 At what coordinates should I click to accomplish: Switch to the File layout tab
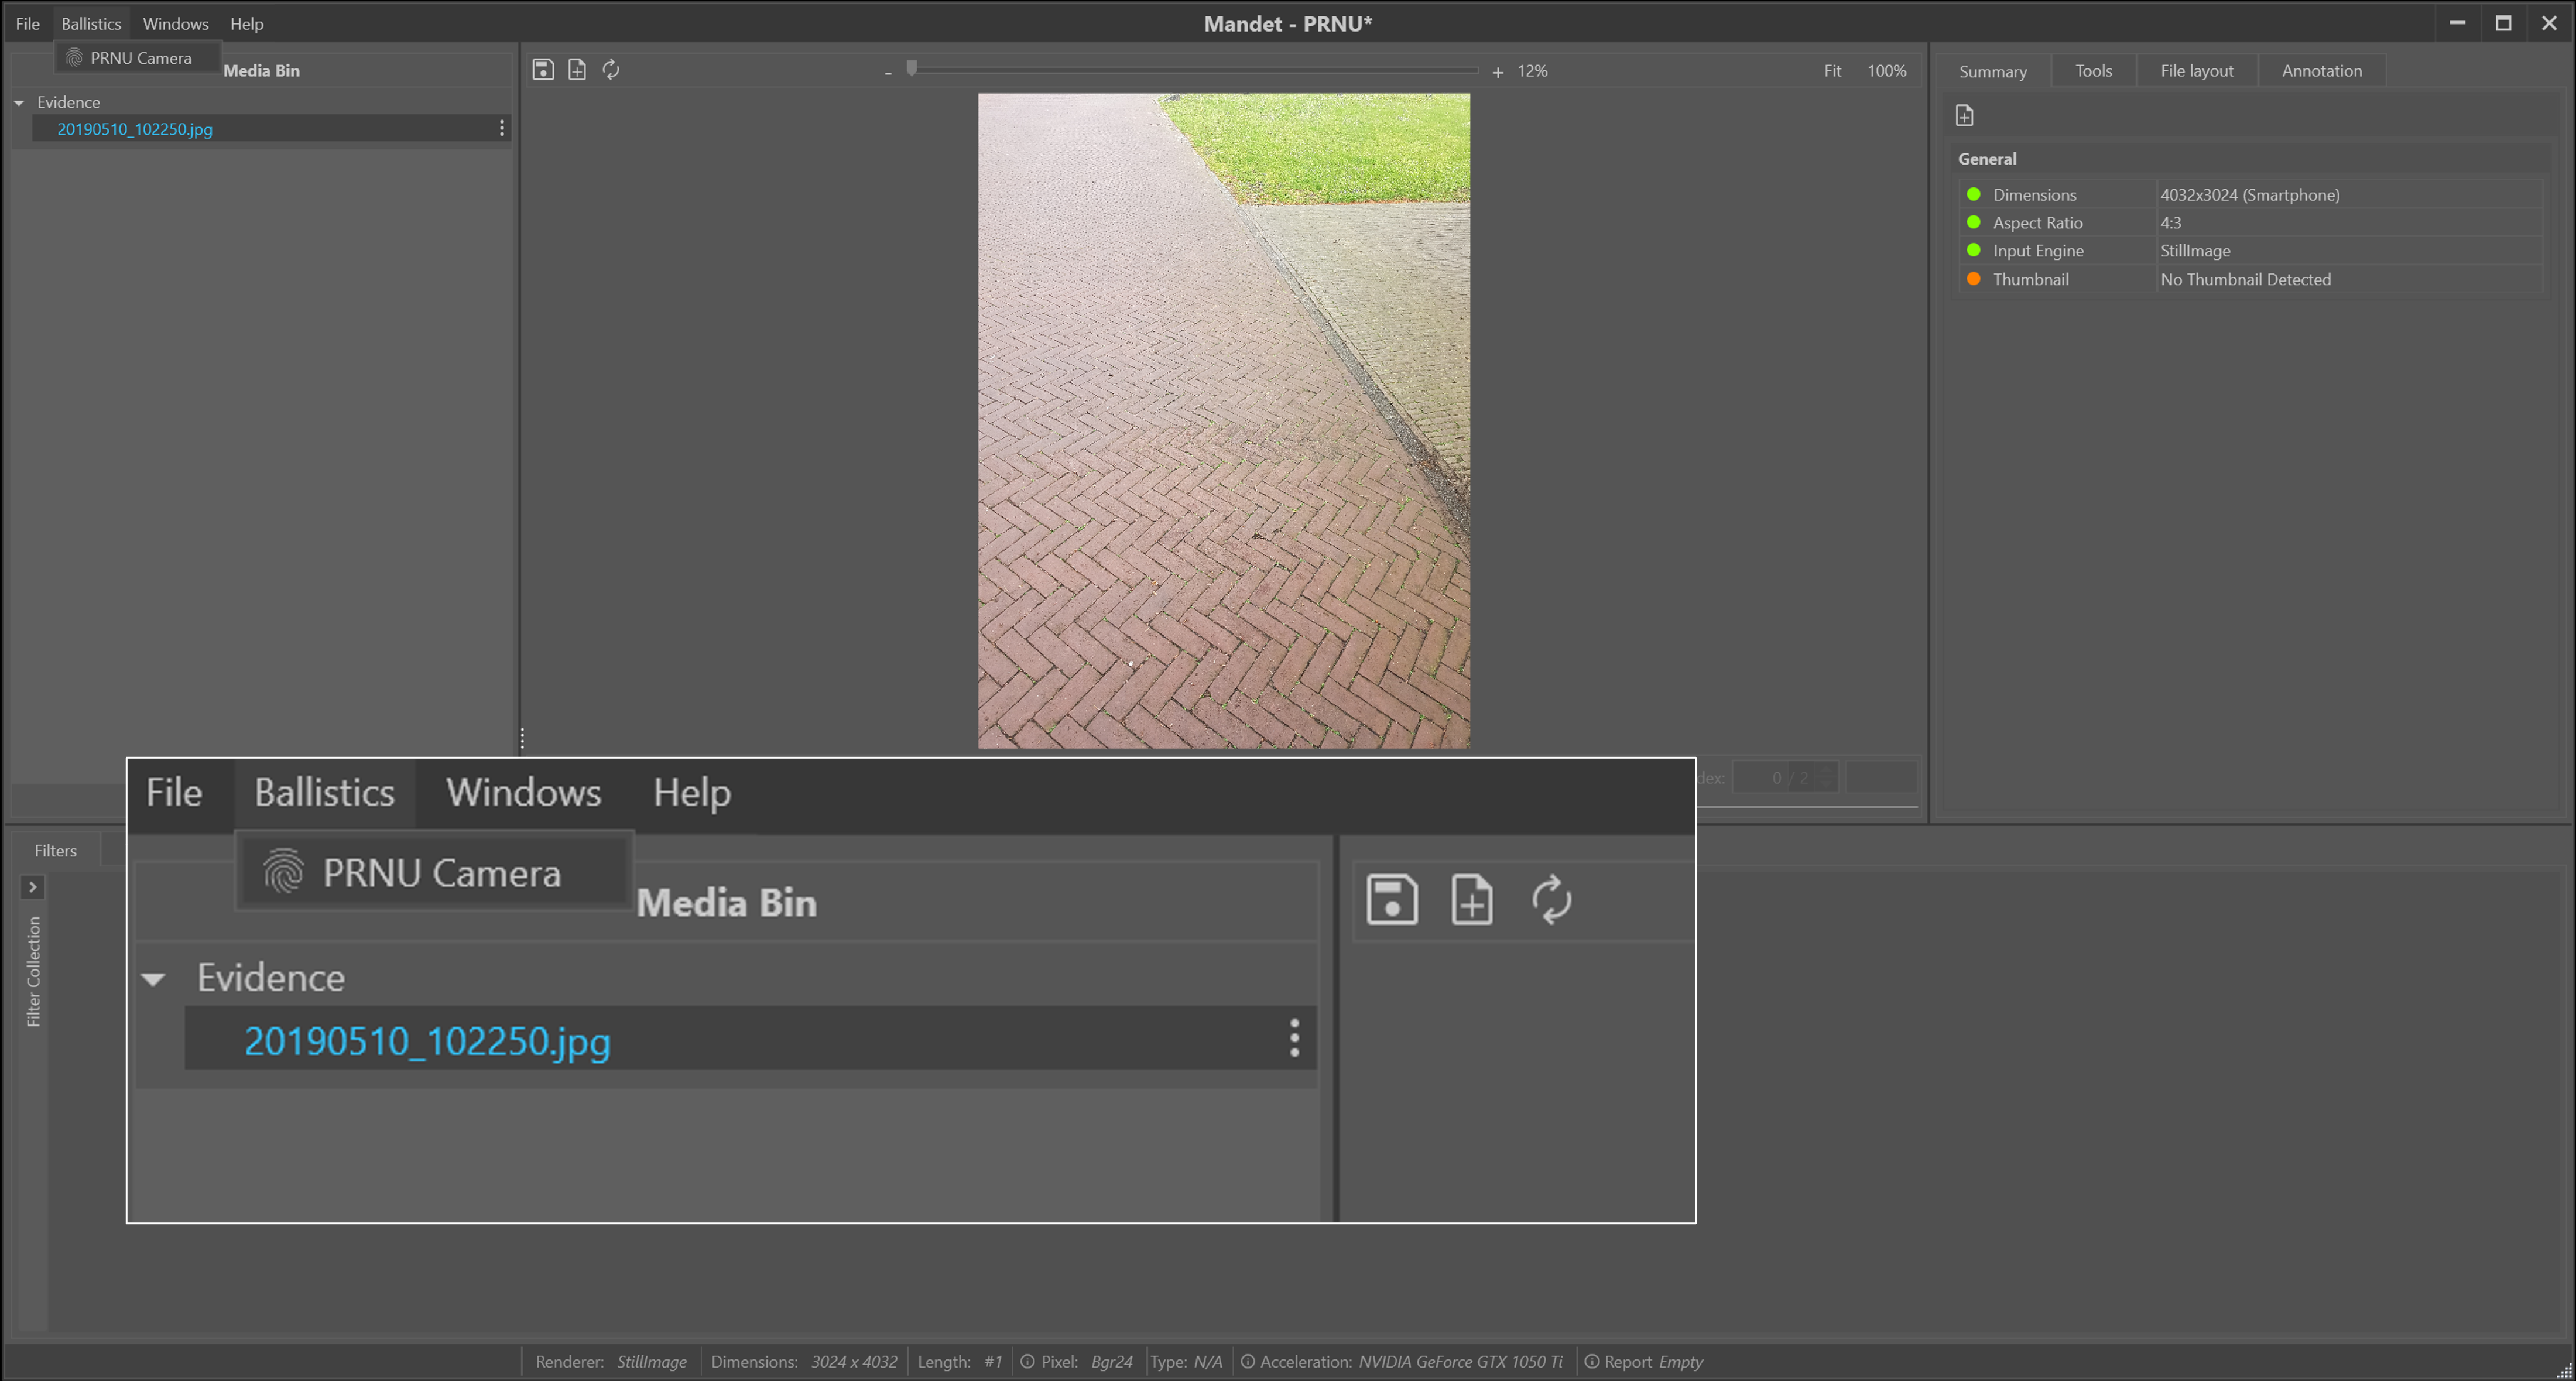coord(2196,71)
